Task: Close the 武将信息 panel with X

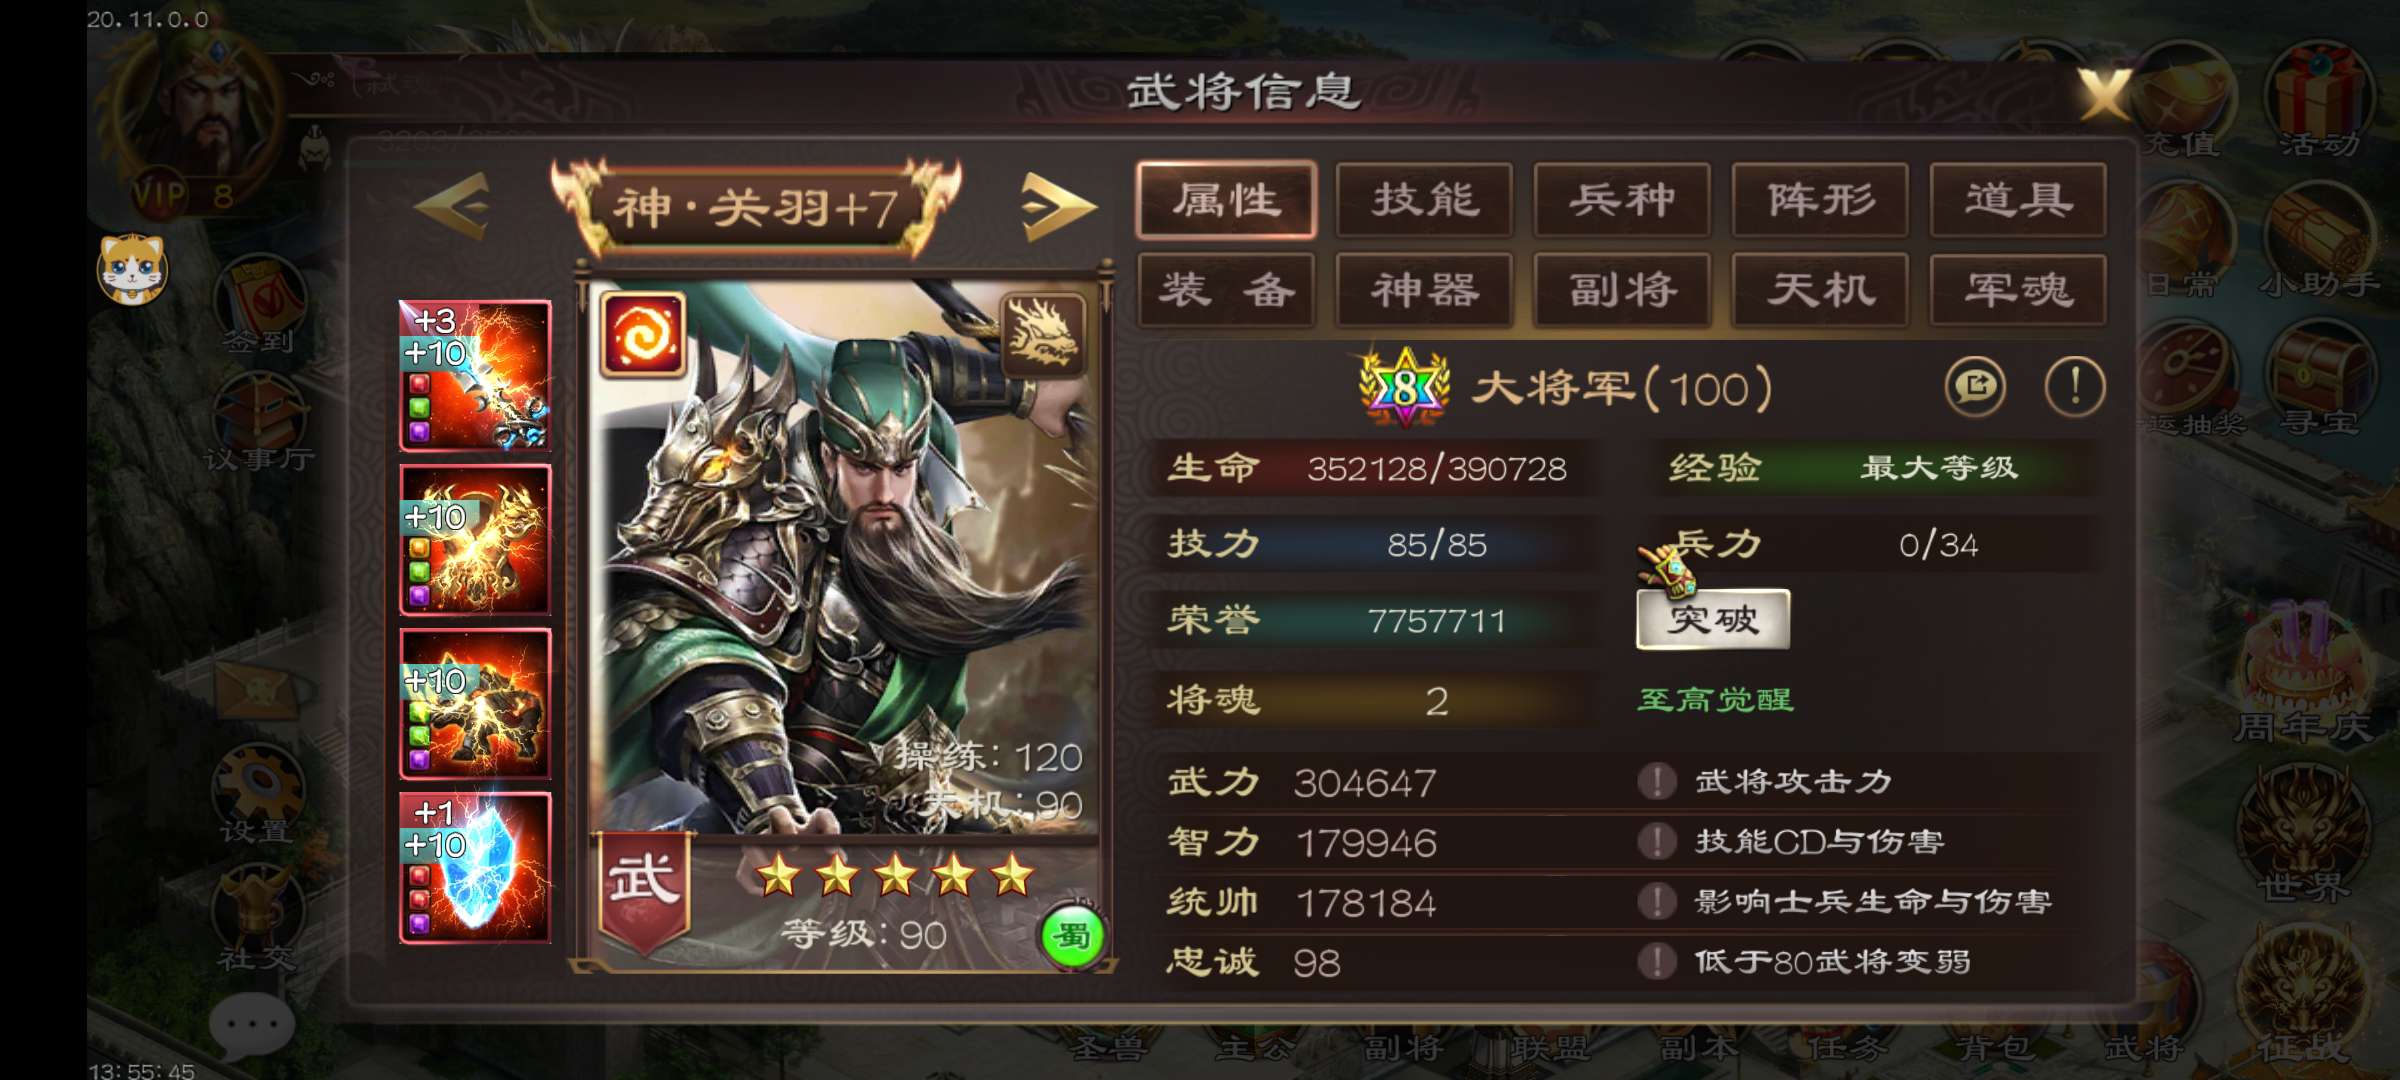Action: [x=2103, y=95]
